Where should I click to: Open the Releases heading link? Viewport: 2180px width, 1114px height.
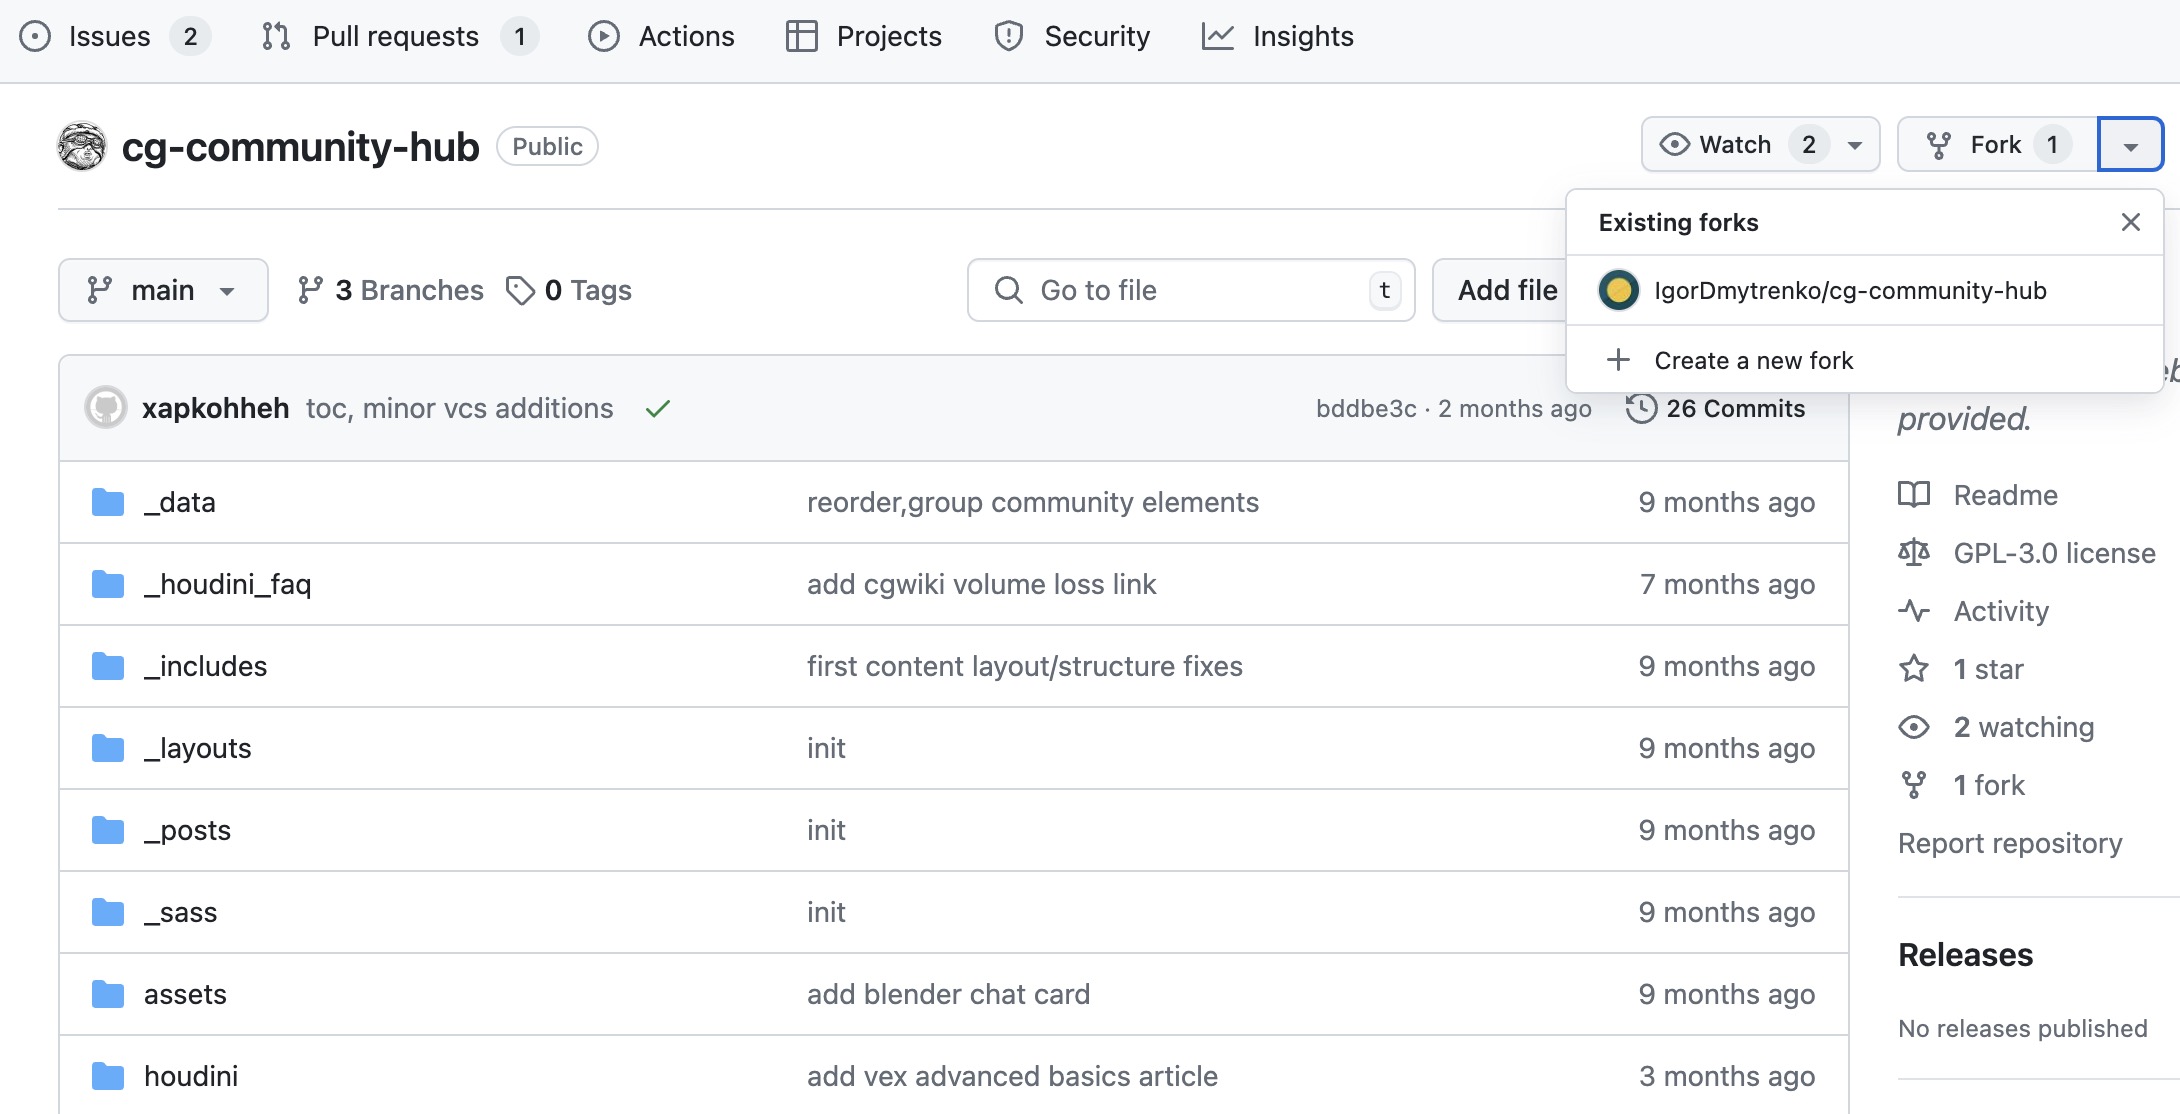pyautogui.click(x=1966, y=955)
